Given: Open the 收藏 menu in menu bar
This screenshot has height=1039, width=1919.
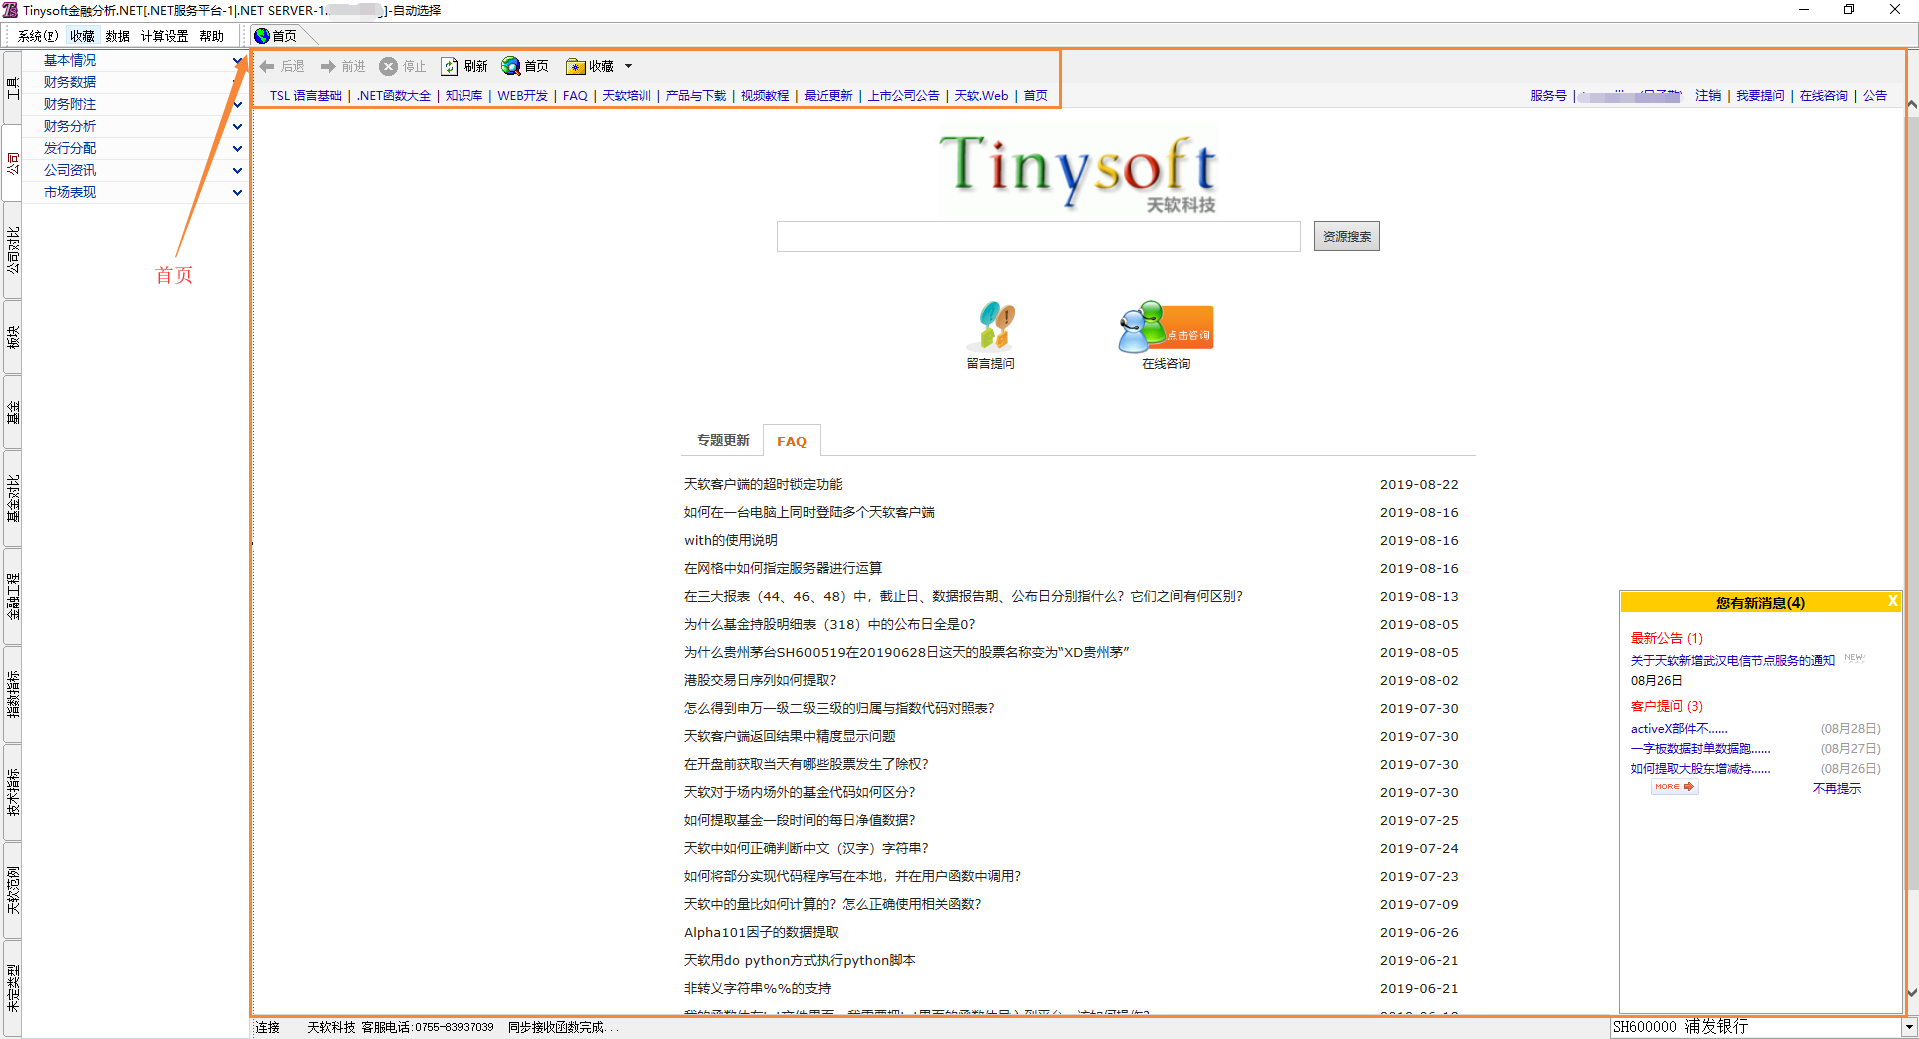Looking at the screenshot, I should tap(82, 36).
